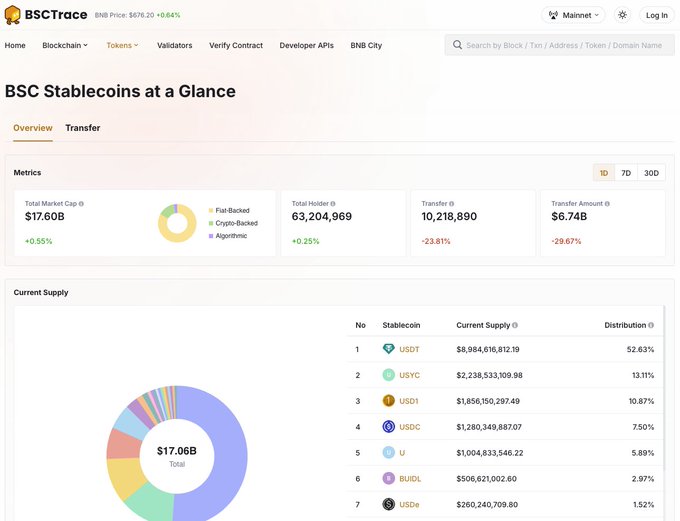Click the USDC token icon

(389, 427)
